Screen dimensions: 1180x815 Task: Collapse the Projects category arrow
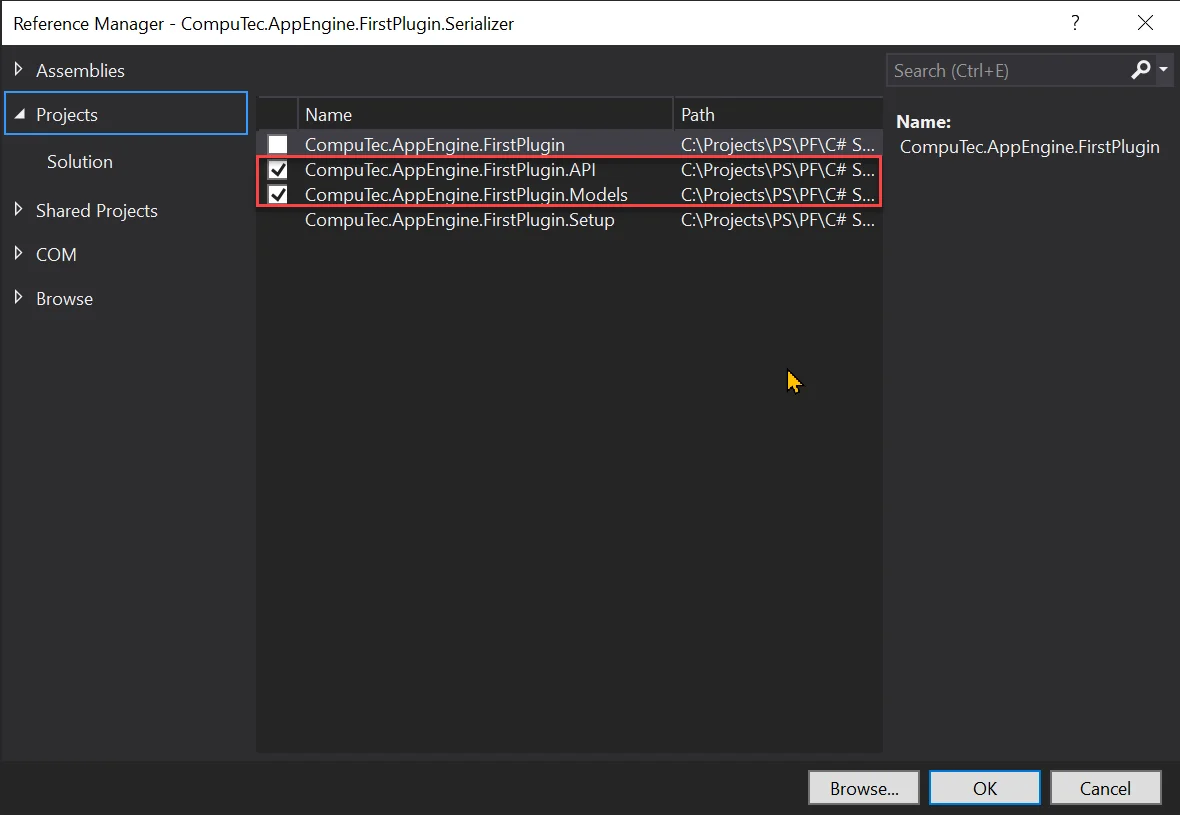19,115
